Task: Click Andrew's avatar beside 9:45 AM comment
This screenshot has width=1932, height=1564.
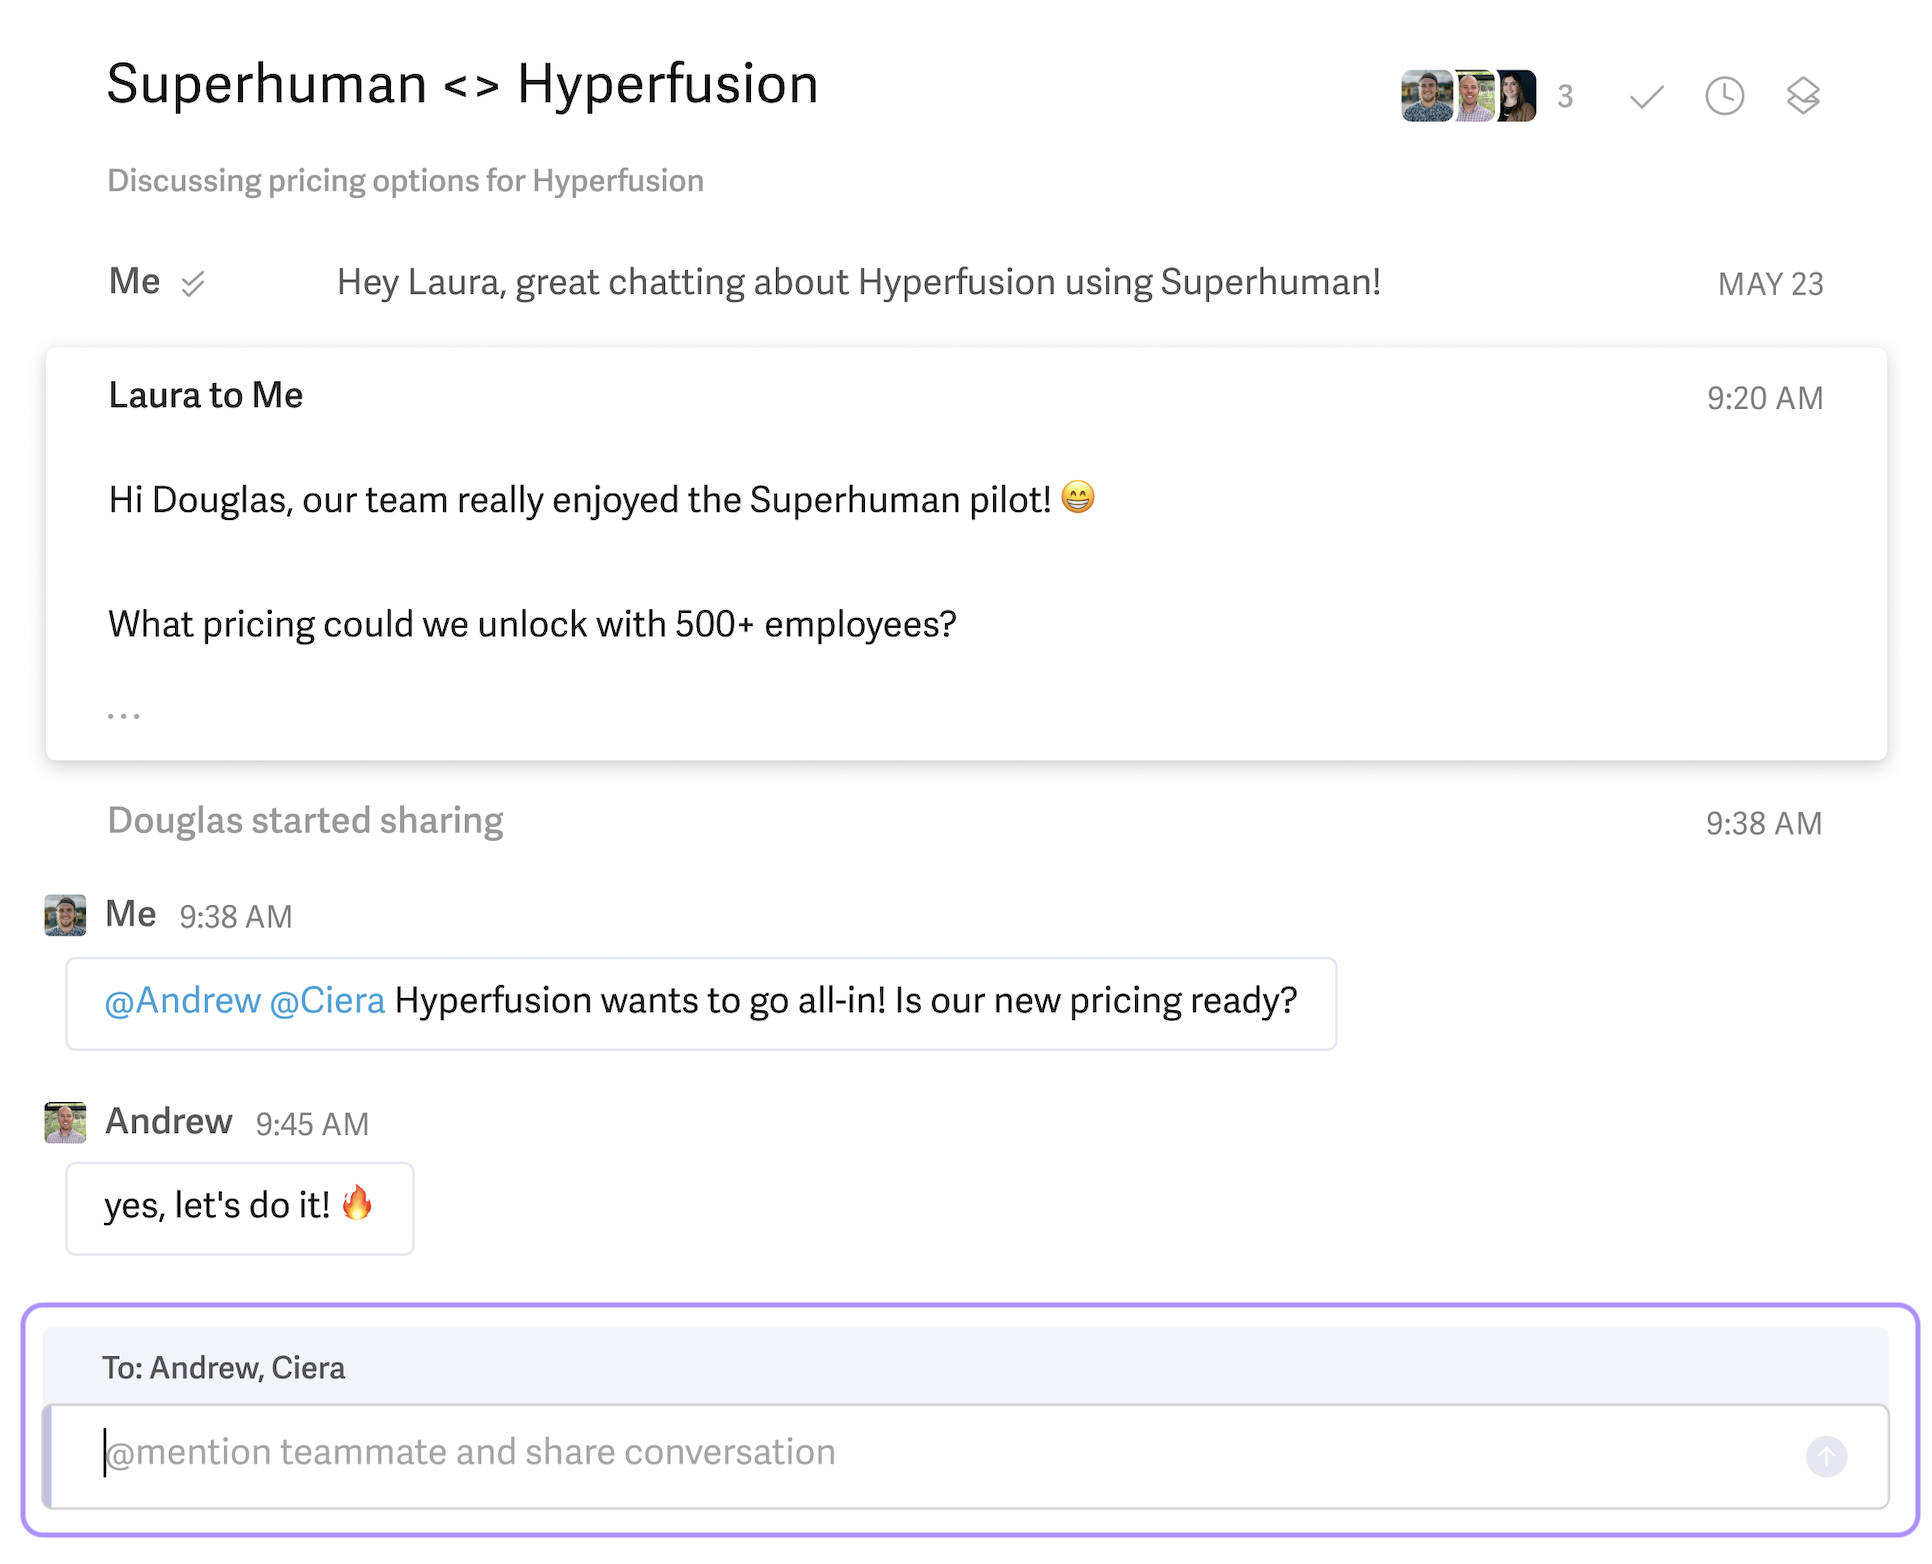Action: pyautogui.click(x=66, y=1123)
